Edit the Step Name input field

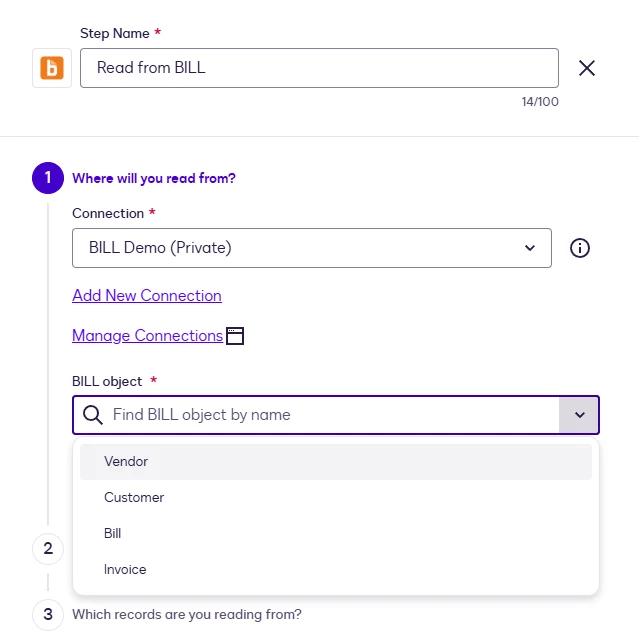[319, 68]
